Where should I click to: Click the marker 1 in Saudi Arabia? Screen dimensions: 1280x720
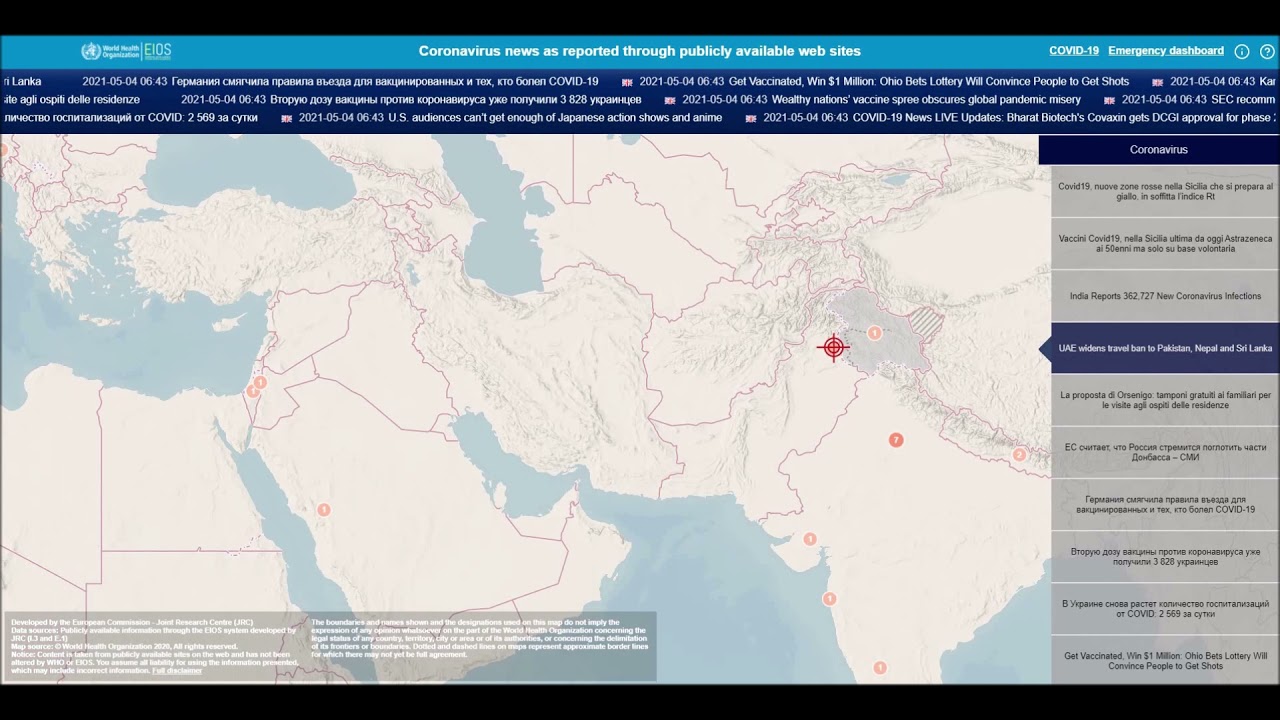coord(323,510)
